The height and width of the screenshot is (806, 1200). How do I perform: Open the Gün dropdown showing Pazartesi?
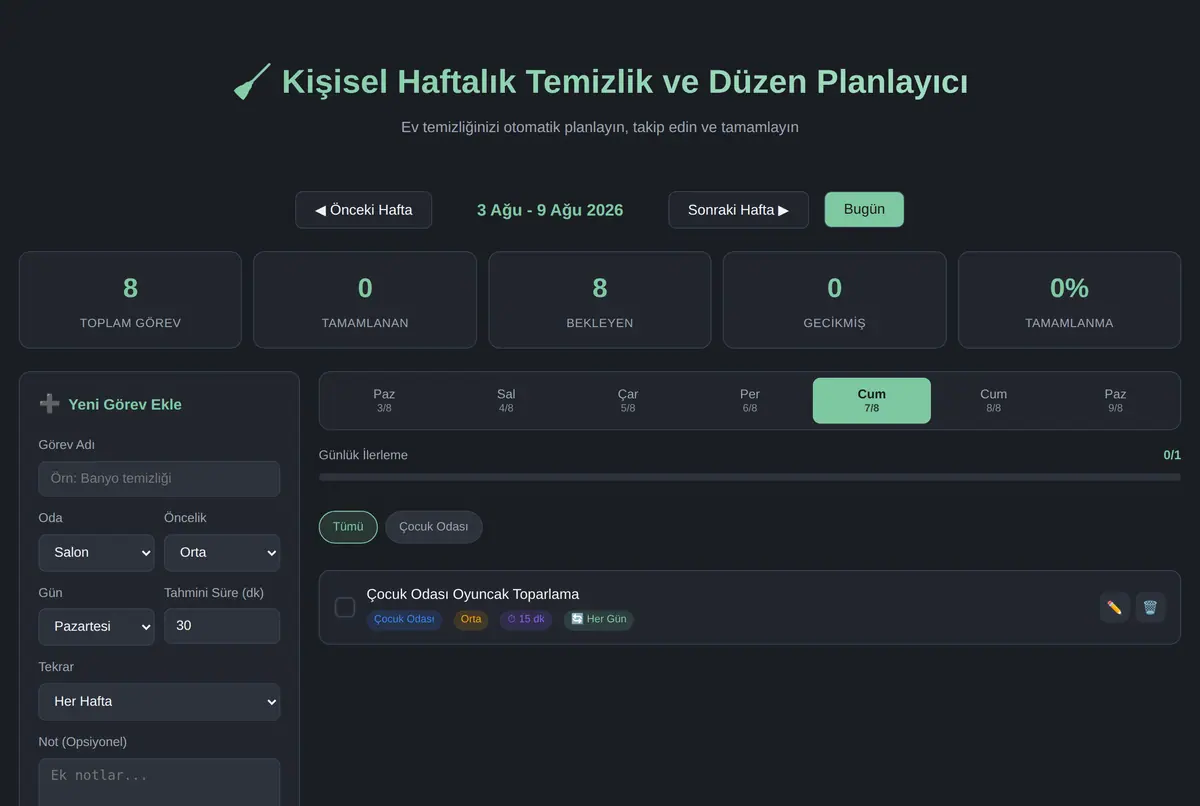tap(96, 626)
